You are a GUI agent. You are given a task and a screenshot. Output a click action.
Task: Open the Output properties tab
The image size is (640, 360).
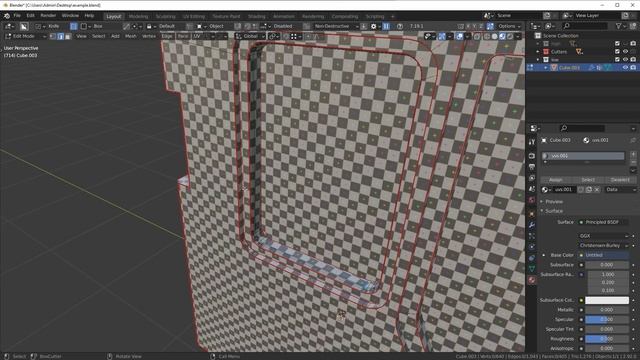click(531, 167)
